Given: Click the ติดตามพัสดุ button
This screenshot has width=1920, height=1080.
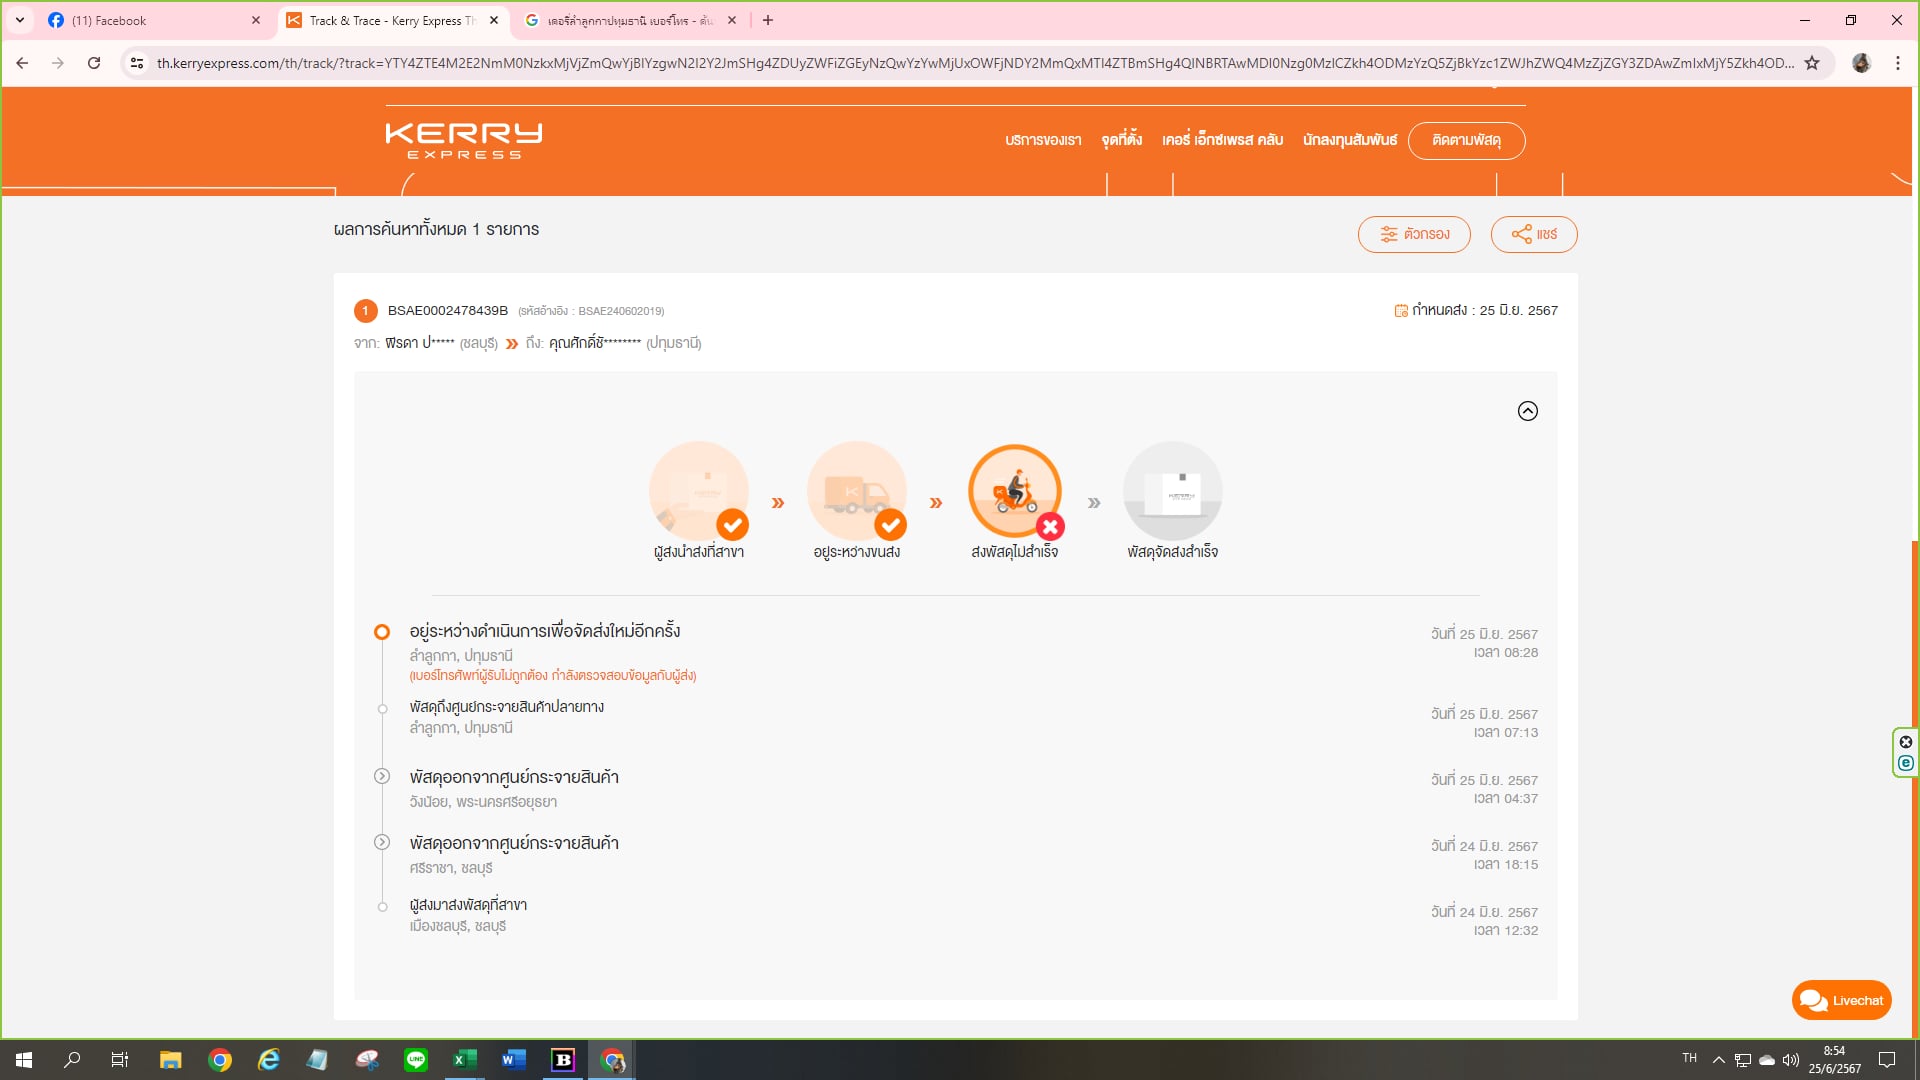Looking at the screenshot, I should coord(1466,140).
